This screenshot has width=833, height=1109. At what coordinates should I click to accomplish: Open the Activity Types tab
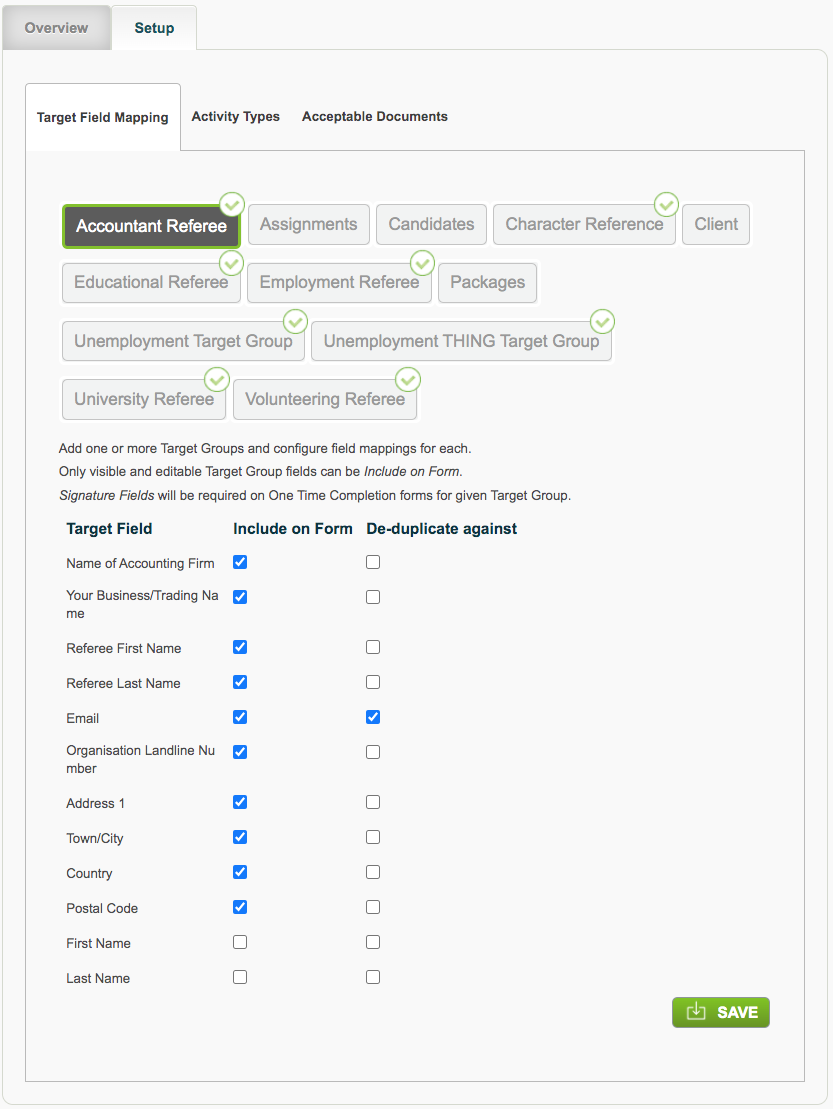point(235,117)
